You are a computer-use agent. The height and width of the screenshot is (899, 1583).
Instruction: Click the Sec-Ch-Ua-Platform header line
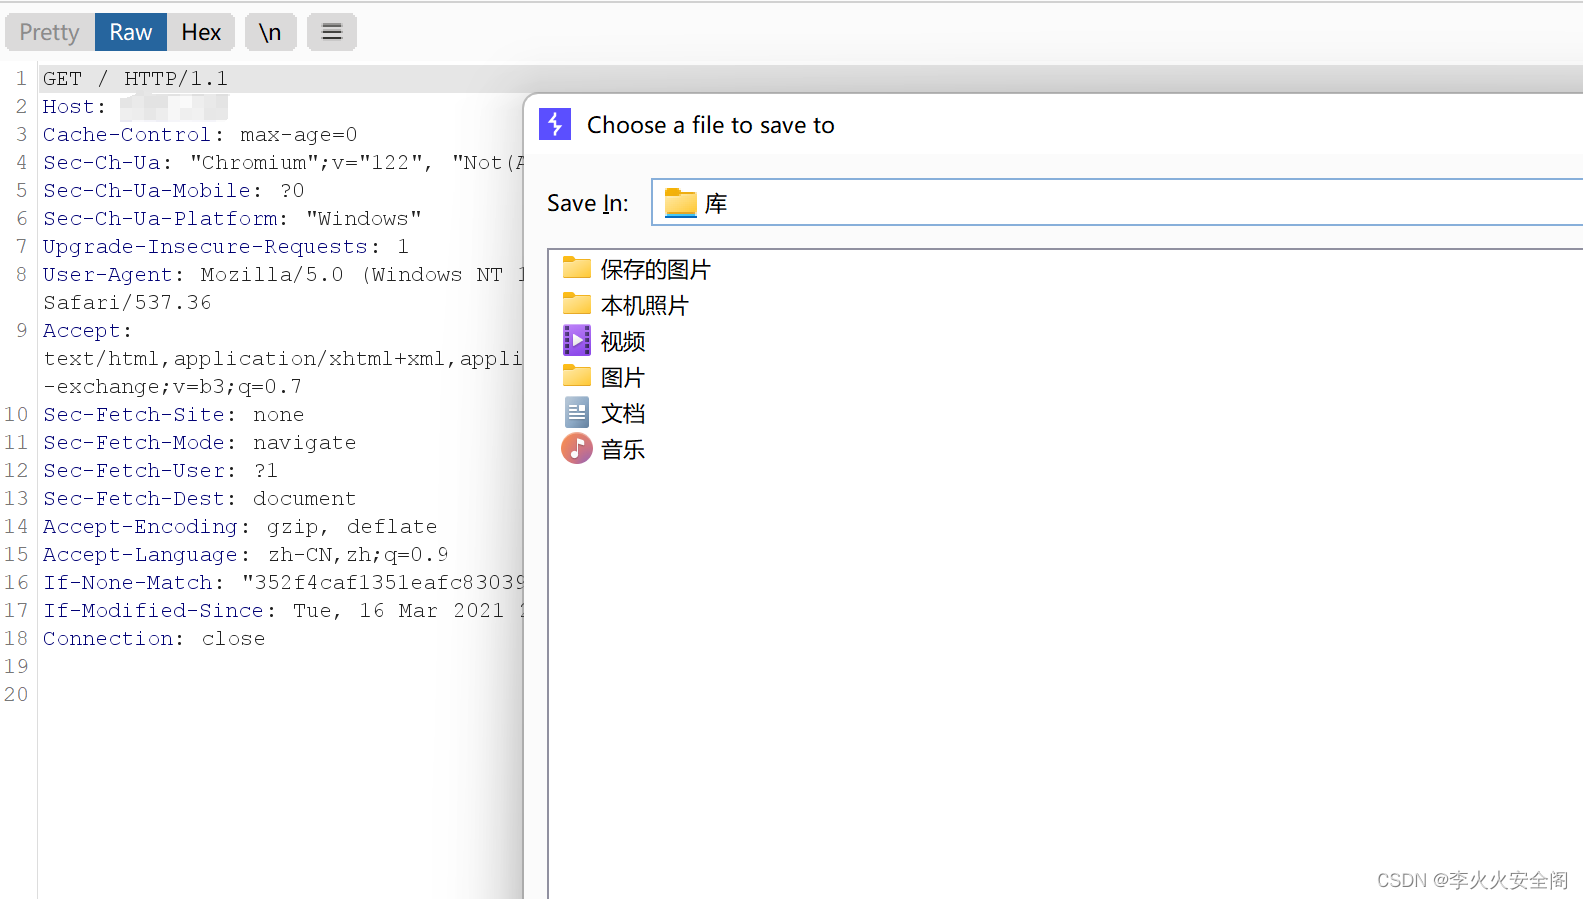(x=232, y=218)
